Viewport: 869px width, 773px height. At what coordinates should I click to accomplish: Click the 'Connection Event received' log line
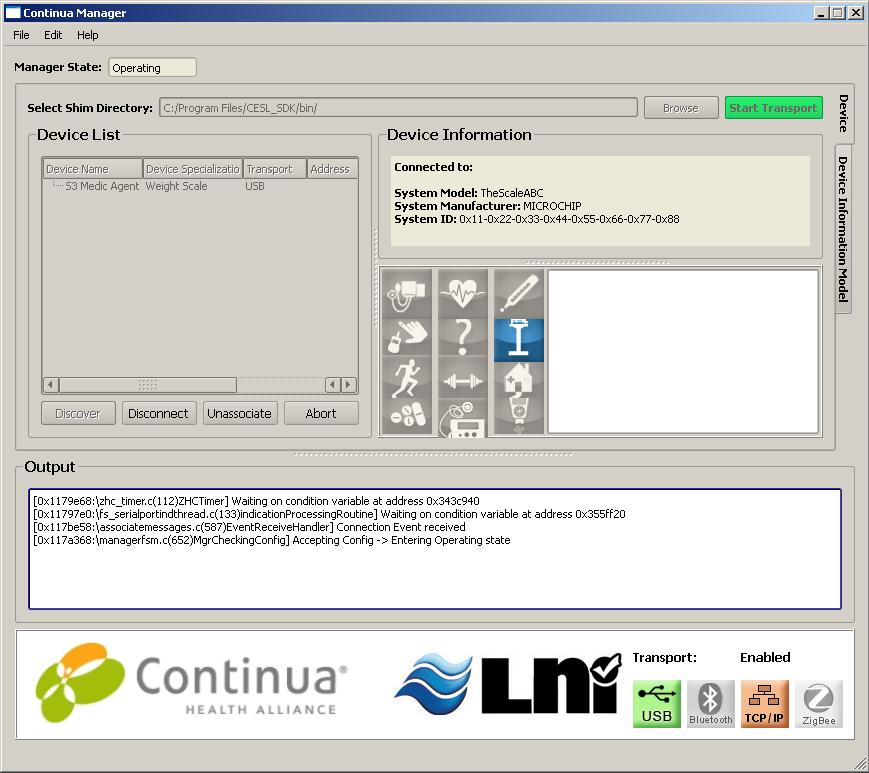click(x=249, y=527)
